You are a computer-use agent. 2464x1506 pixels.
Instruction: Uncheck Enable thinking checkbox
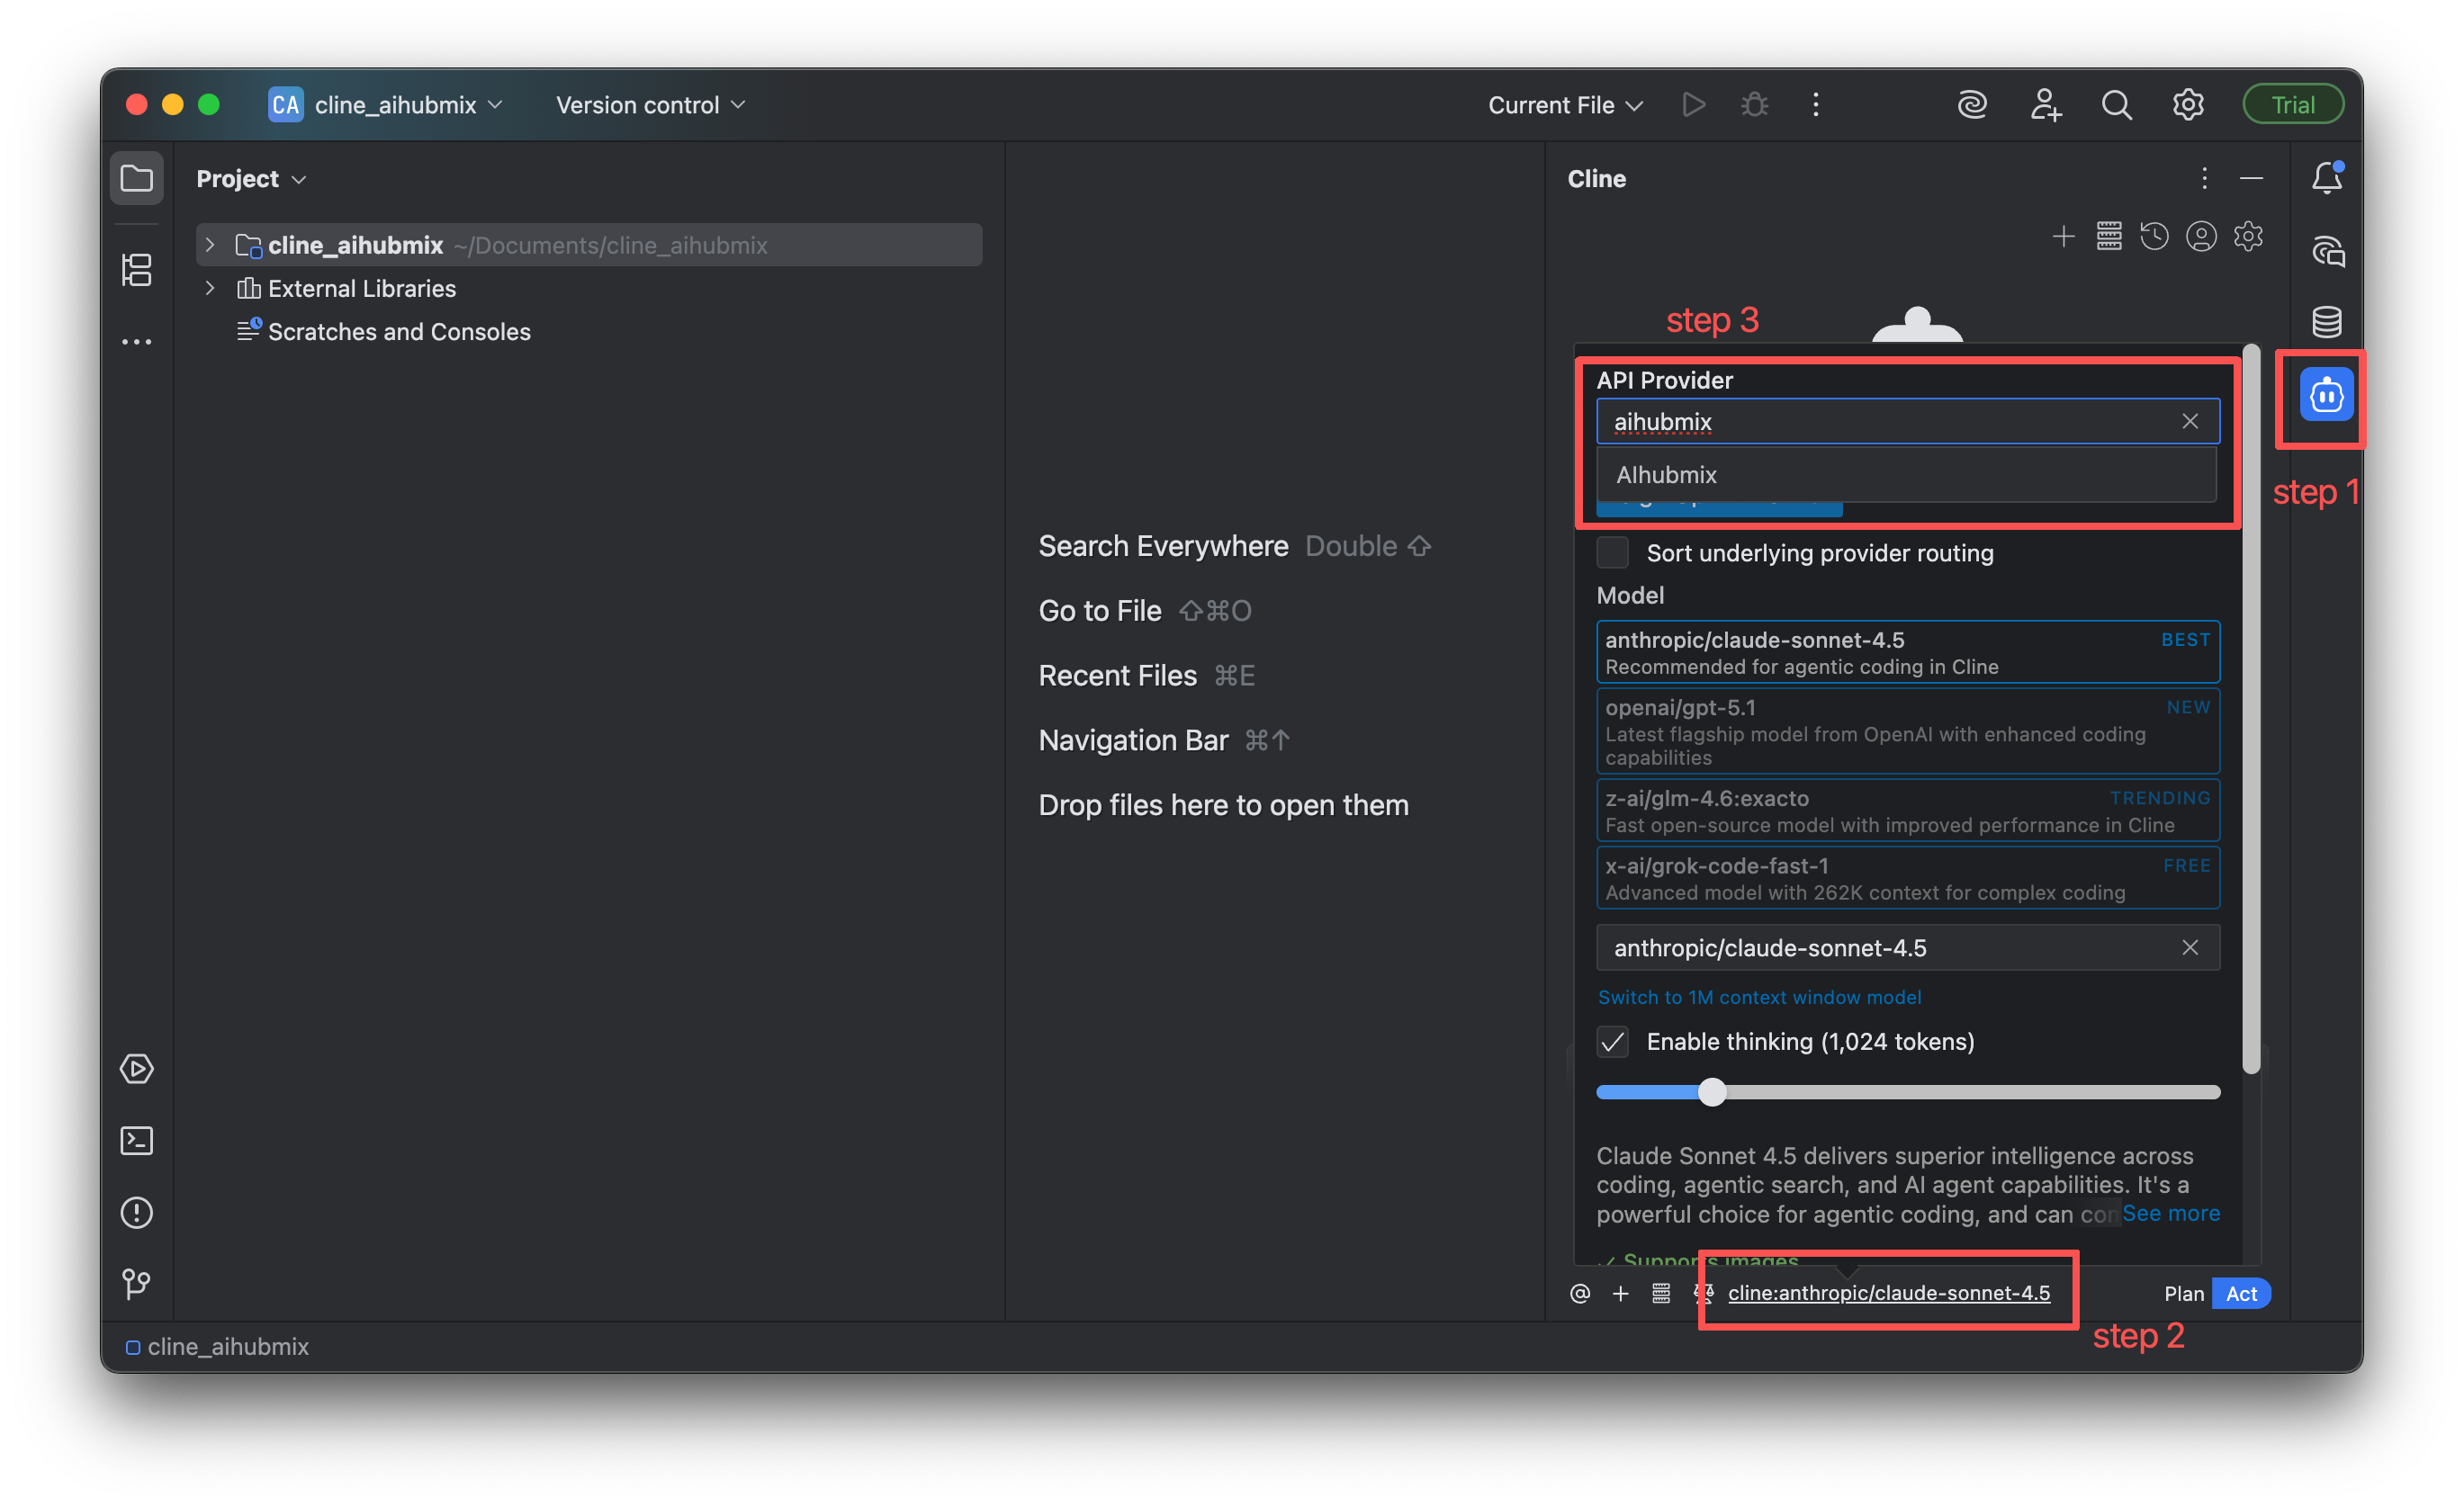1612,1042
